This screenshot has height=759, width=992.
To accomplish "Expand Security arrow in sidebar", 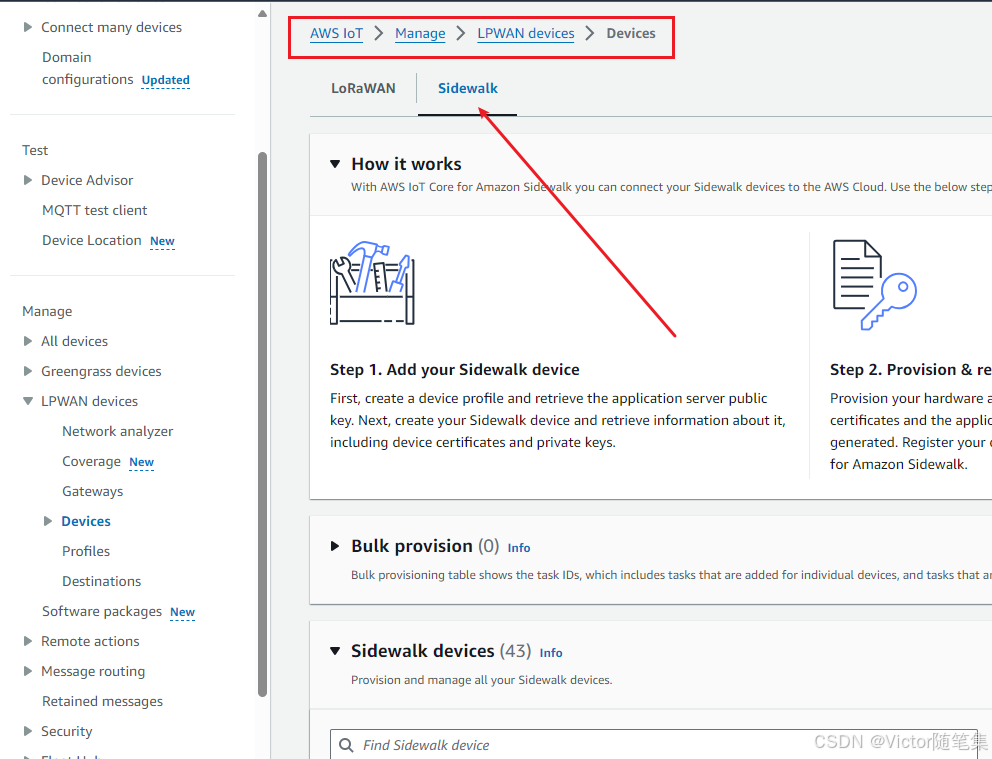I will click(x=28, y=731).
